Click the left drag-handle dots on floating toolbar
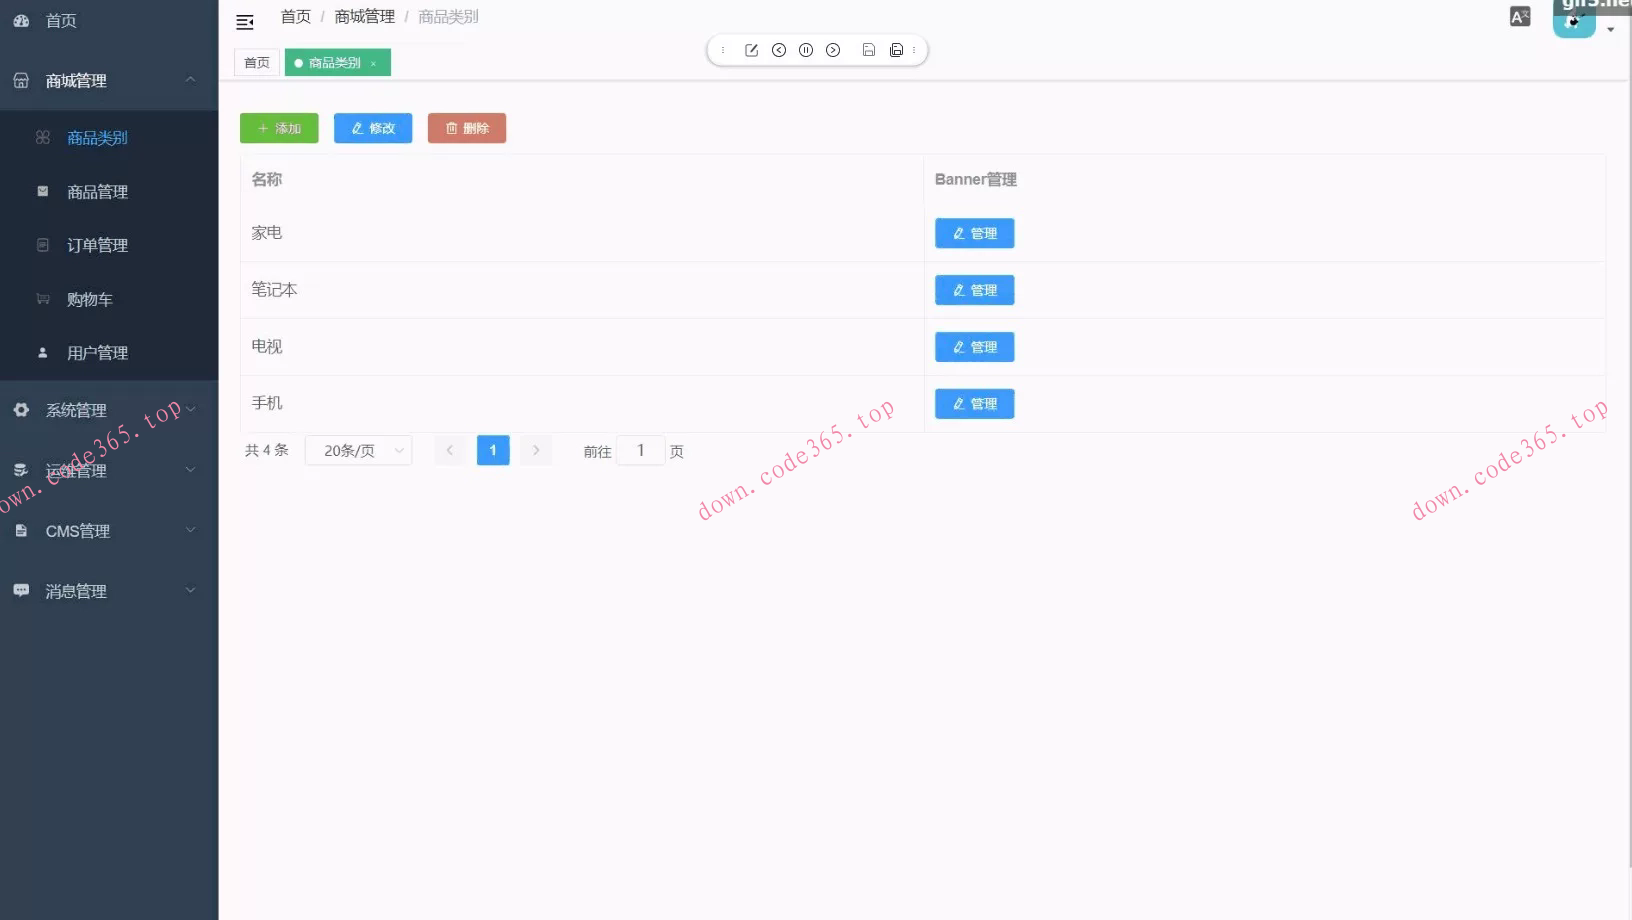The image size is (1632, 920). click(723, 50)
